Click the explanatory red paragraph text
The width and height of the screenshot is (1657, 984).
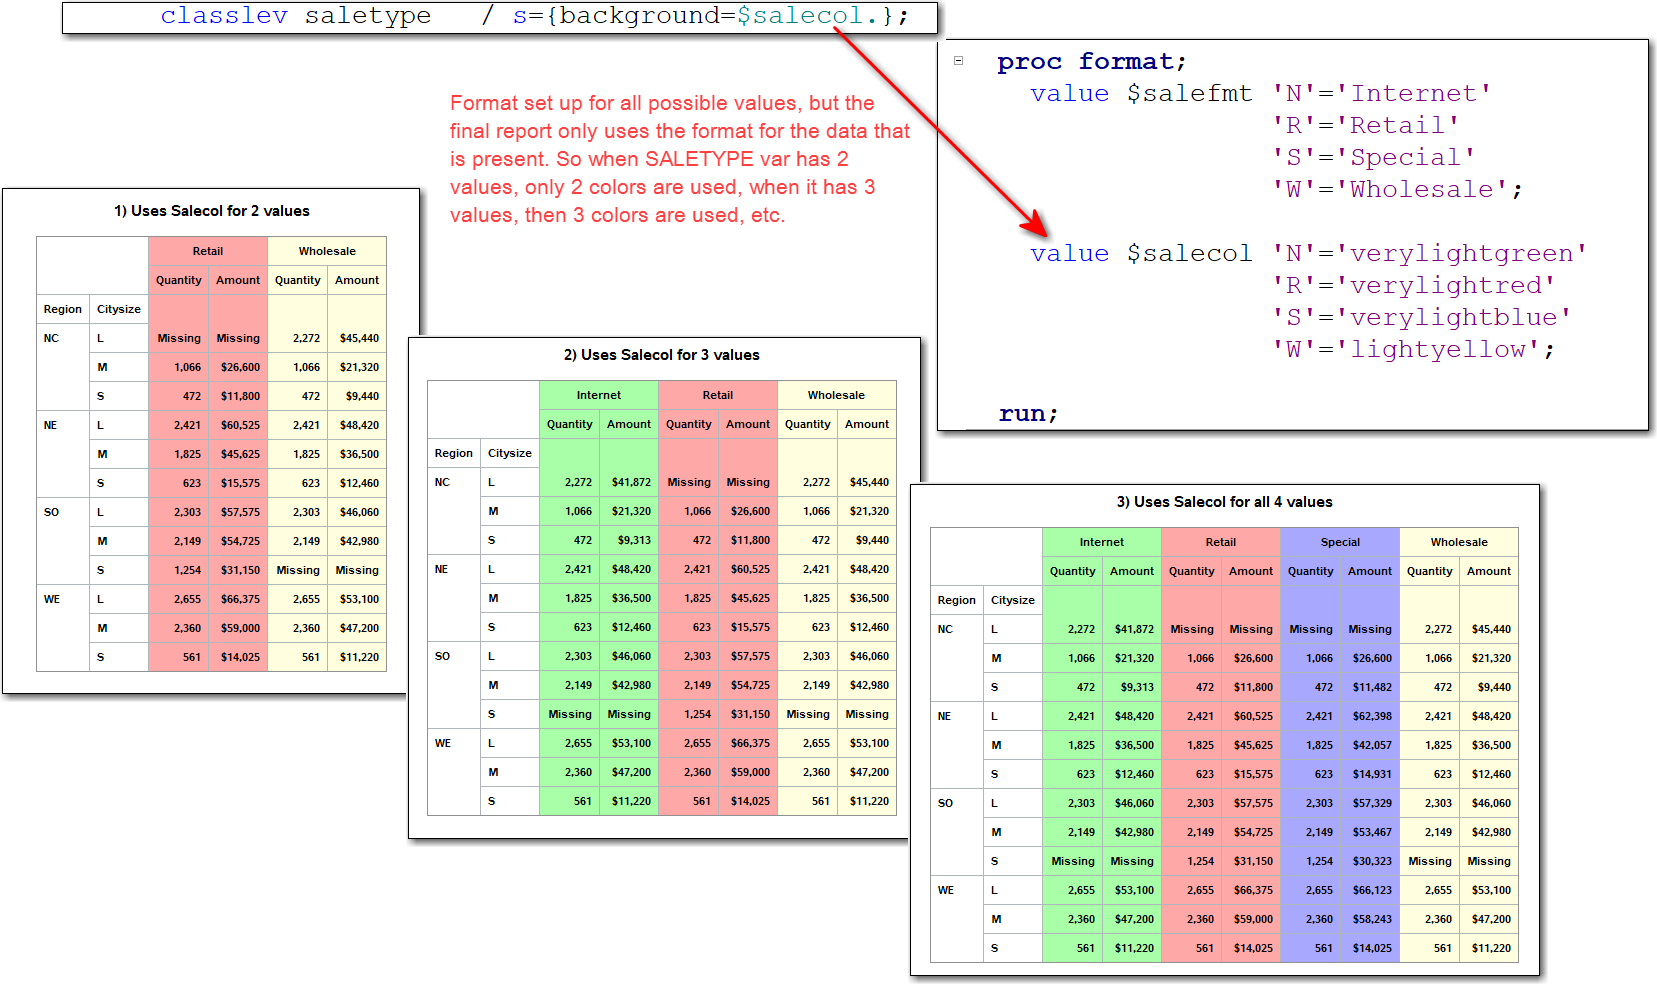(x=677, y=158)
